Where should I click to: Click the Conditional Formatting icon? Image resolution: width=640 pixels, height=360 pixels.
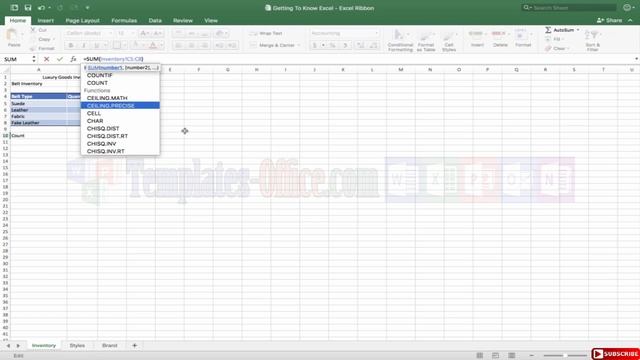(x=400, y=35)
